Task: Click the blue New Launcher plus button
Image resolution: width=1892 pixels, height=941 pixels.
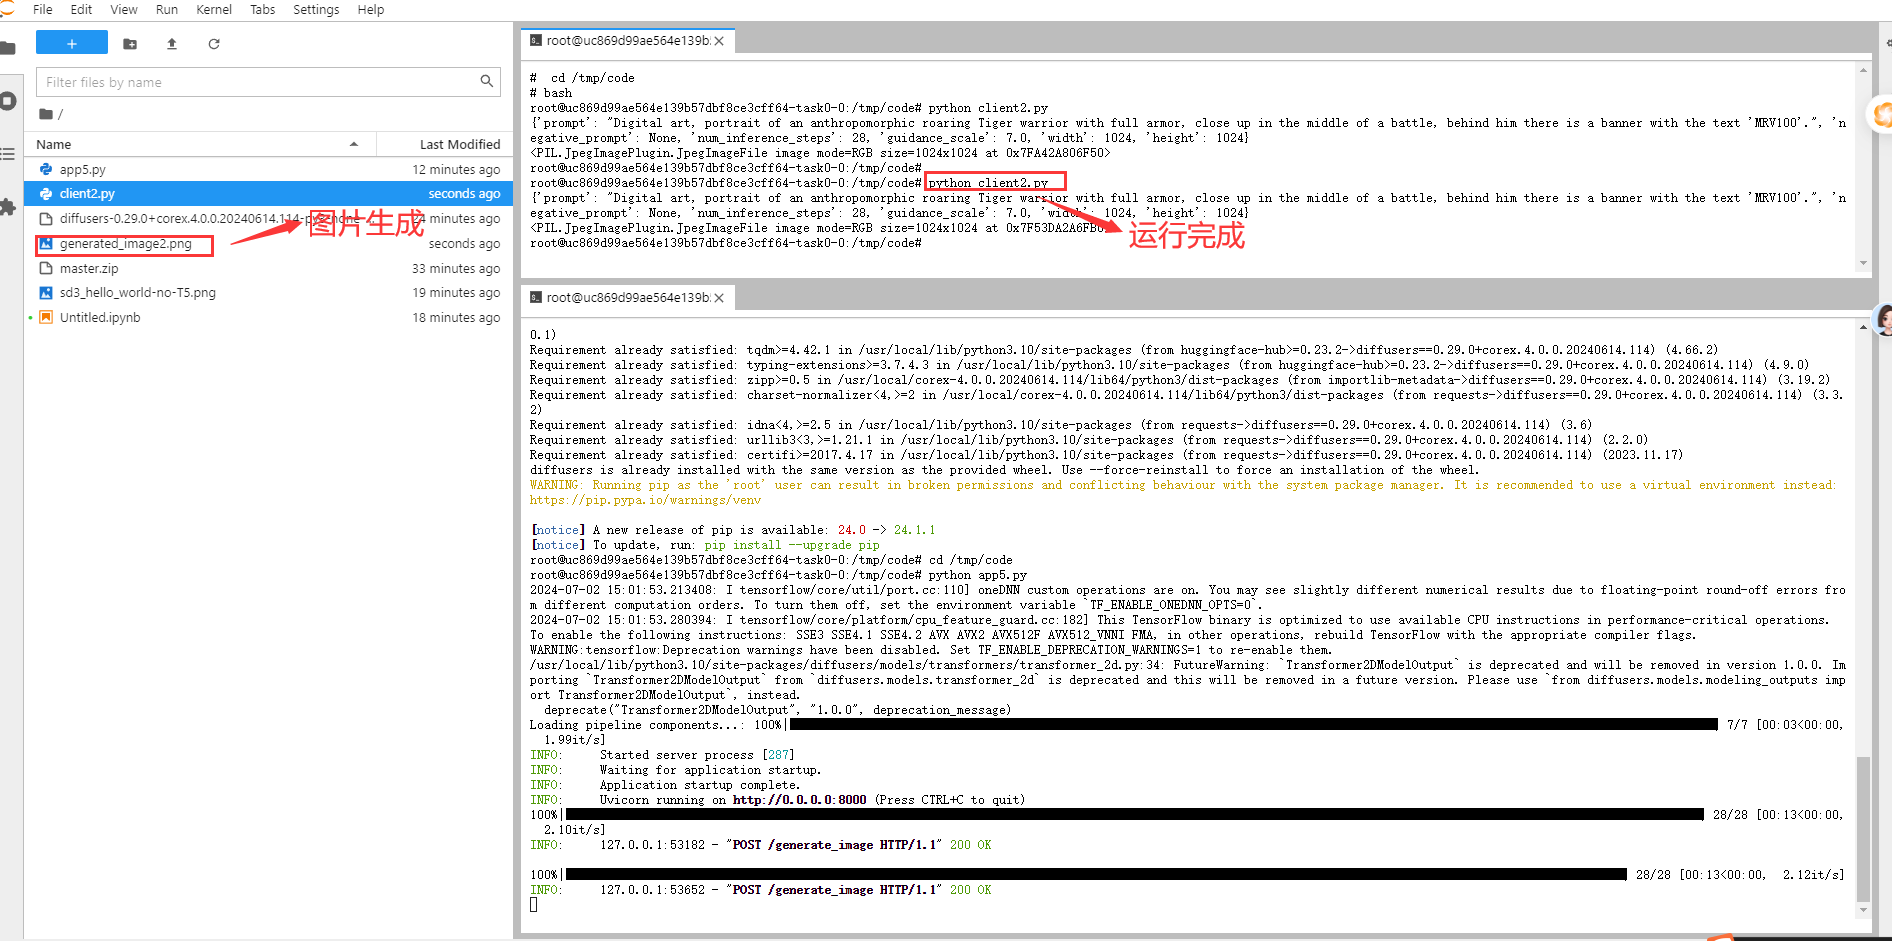Action: click(71, 43)
